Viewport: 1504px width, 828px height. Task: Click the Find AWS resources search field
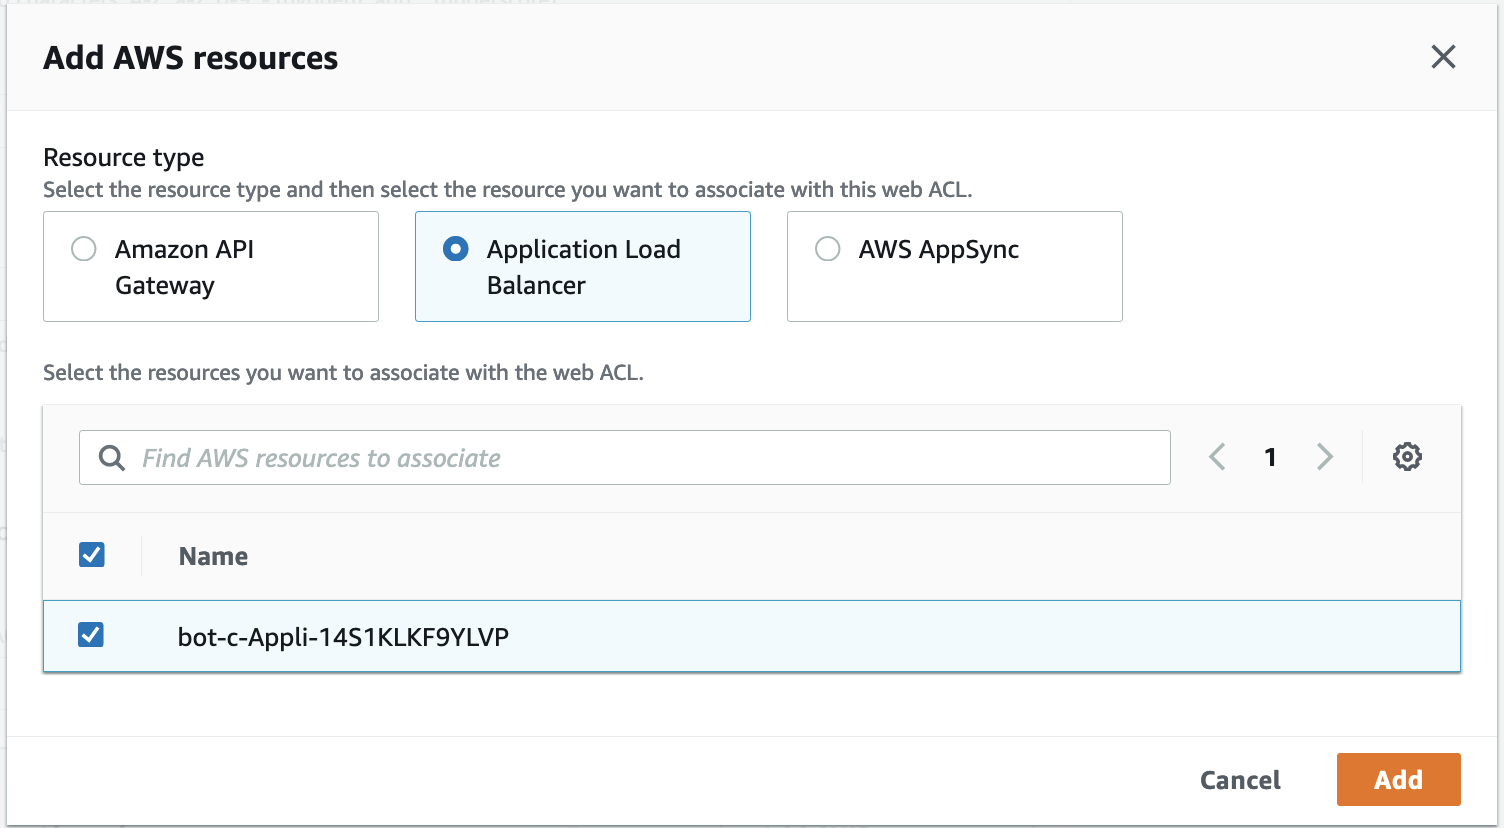[625, 458]
